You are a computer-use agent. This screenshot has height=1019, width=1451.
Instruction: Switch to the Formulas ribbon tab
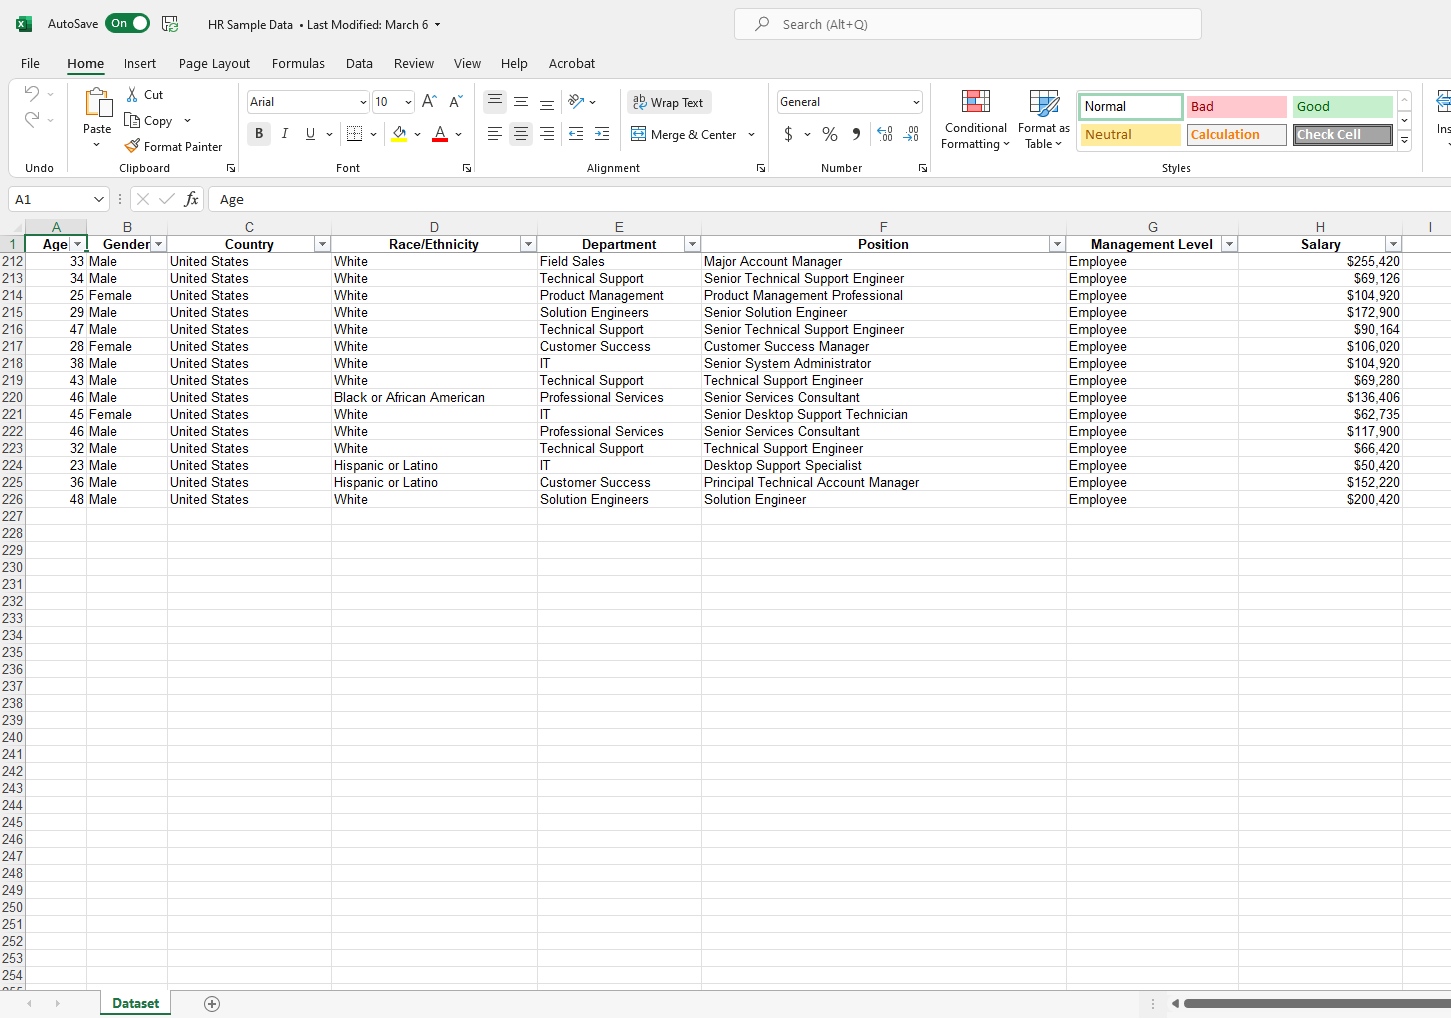click(298, 63)
